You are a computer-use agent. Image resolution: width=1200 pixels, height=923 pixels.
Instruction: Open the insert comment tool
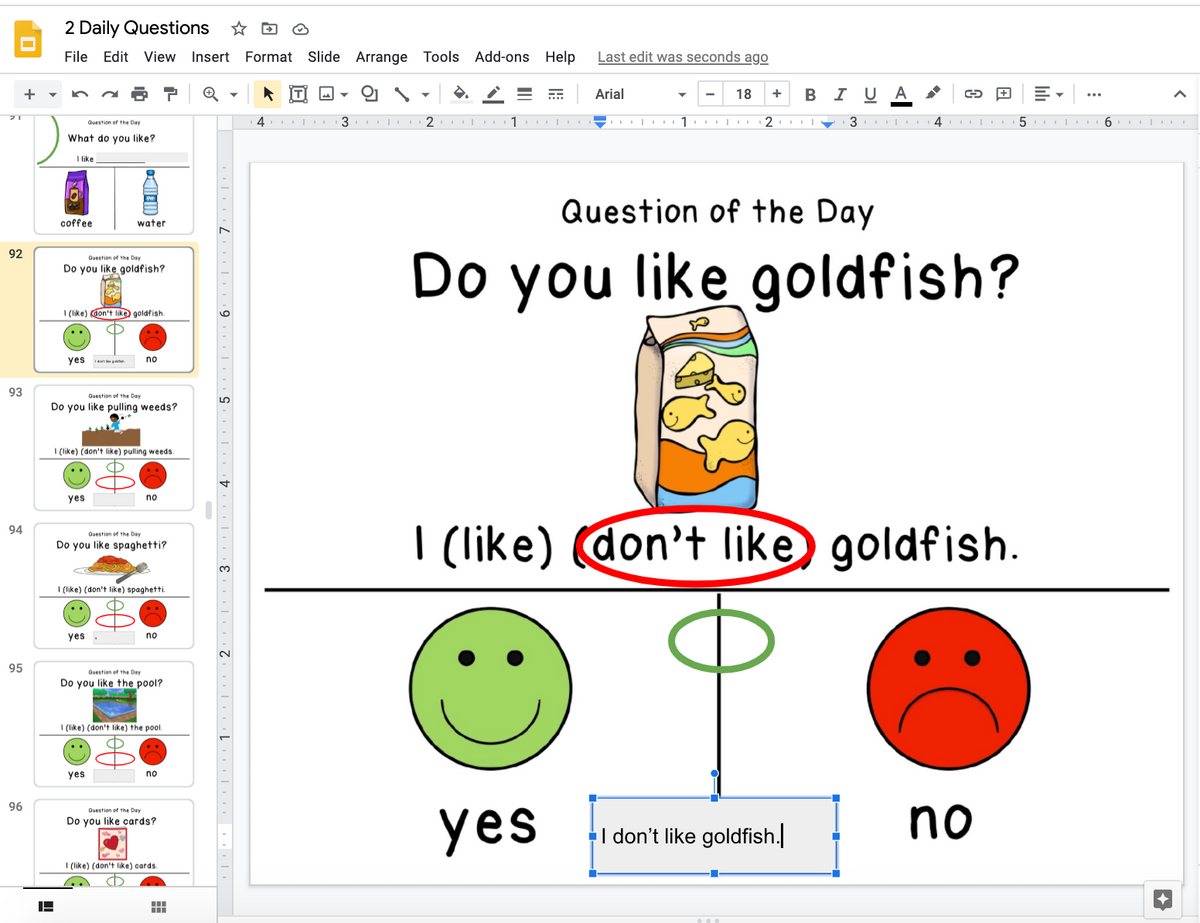point(1003,93)
